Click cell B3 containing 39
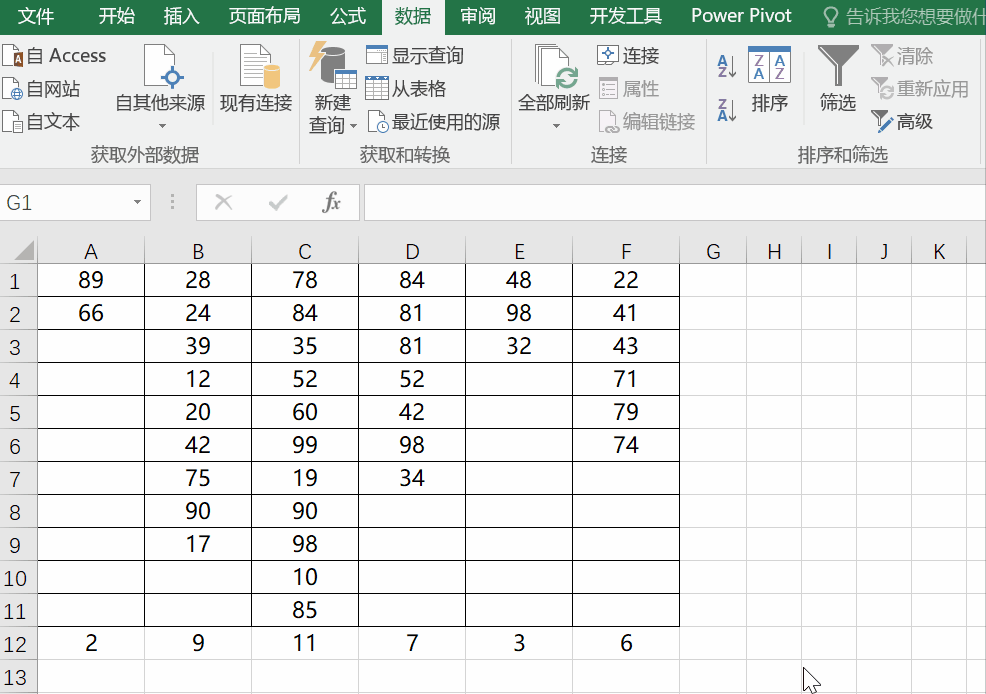 tap(198, 346)
